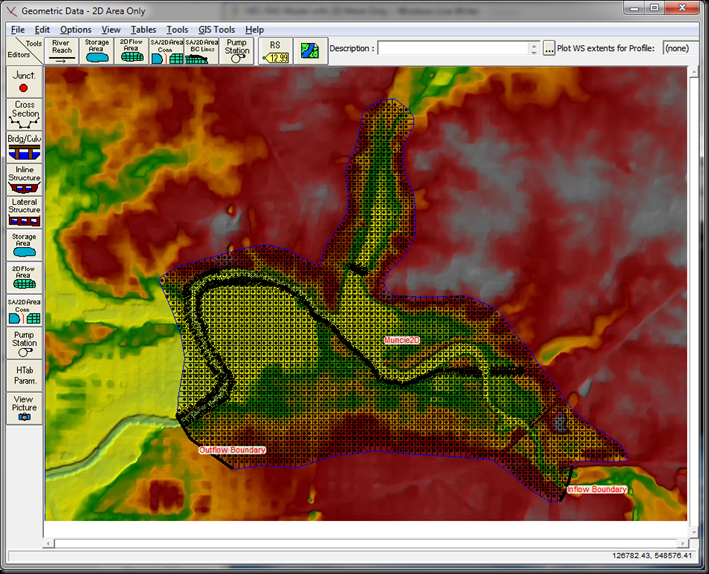The image size is (709, 574).
Task: Select the SA/2D Area BC Lines tool
Action: pyautogui.click(x=201, y=51)
